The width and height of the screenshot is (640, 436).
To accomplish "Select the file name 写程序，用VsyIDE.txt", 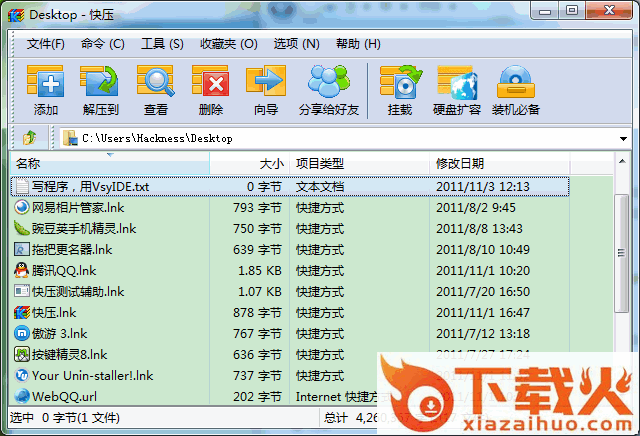I will click(90, 187).
